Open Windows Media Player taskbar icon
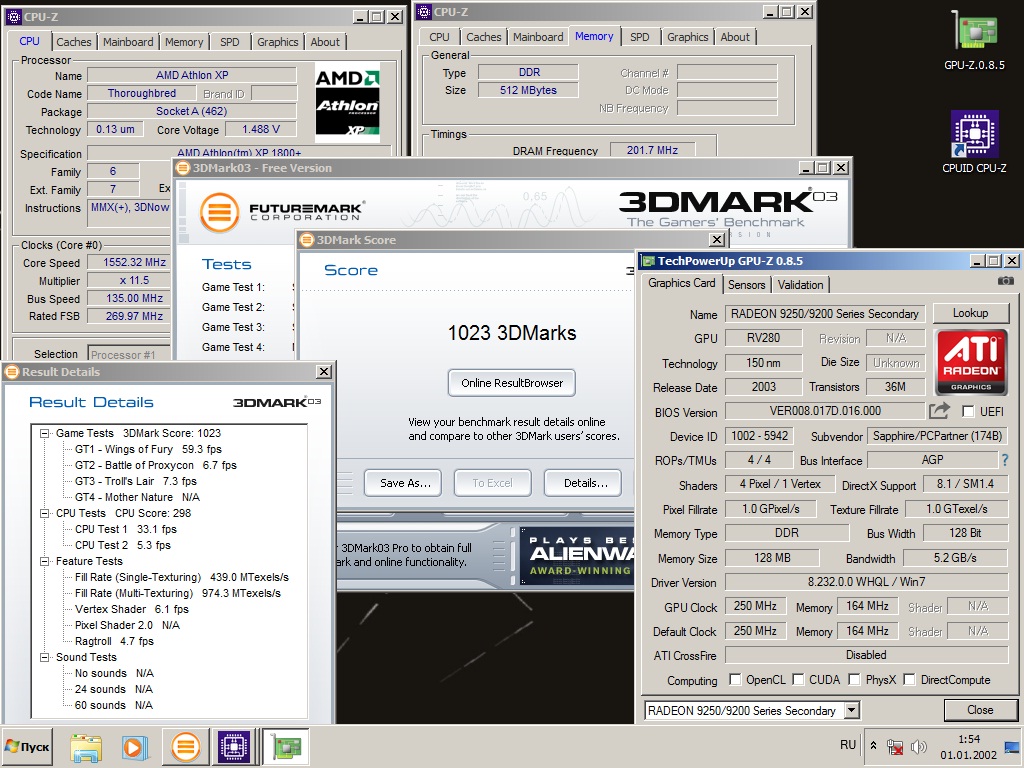 click(x=135, y=747)
